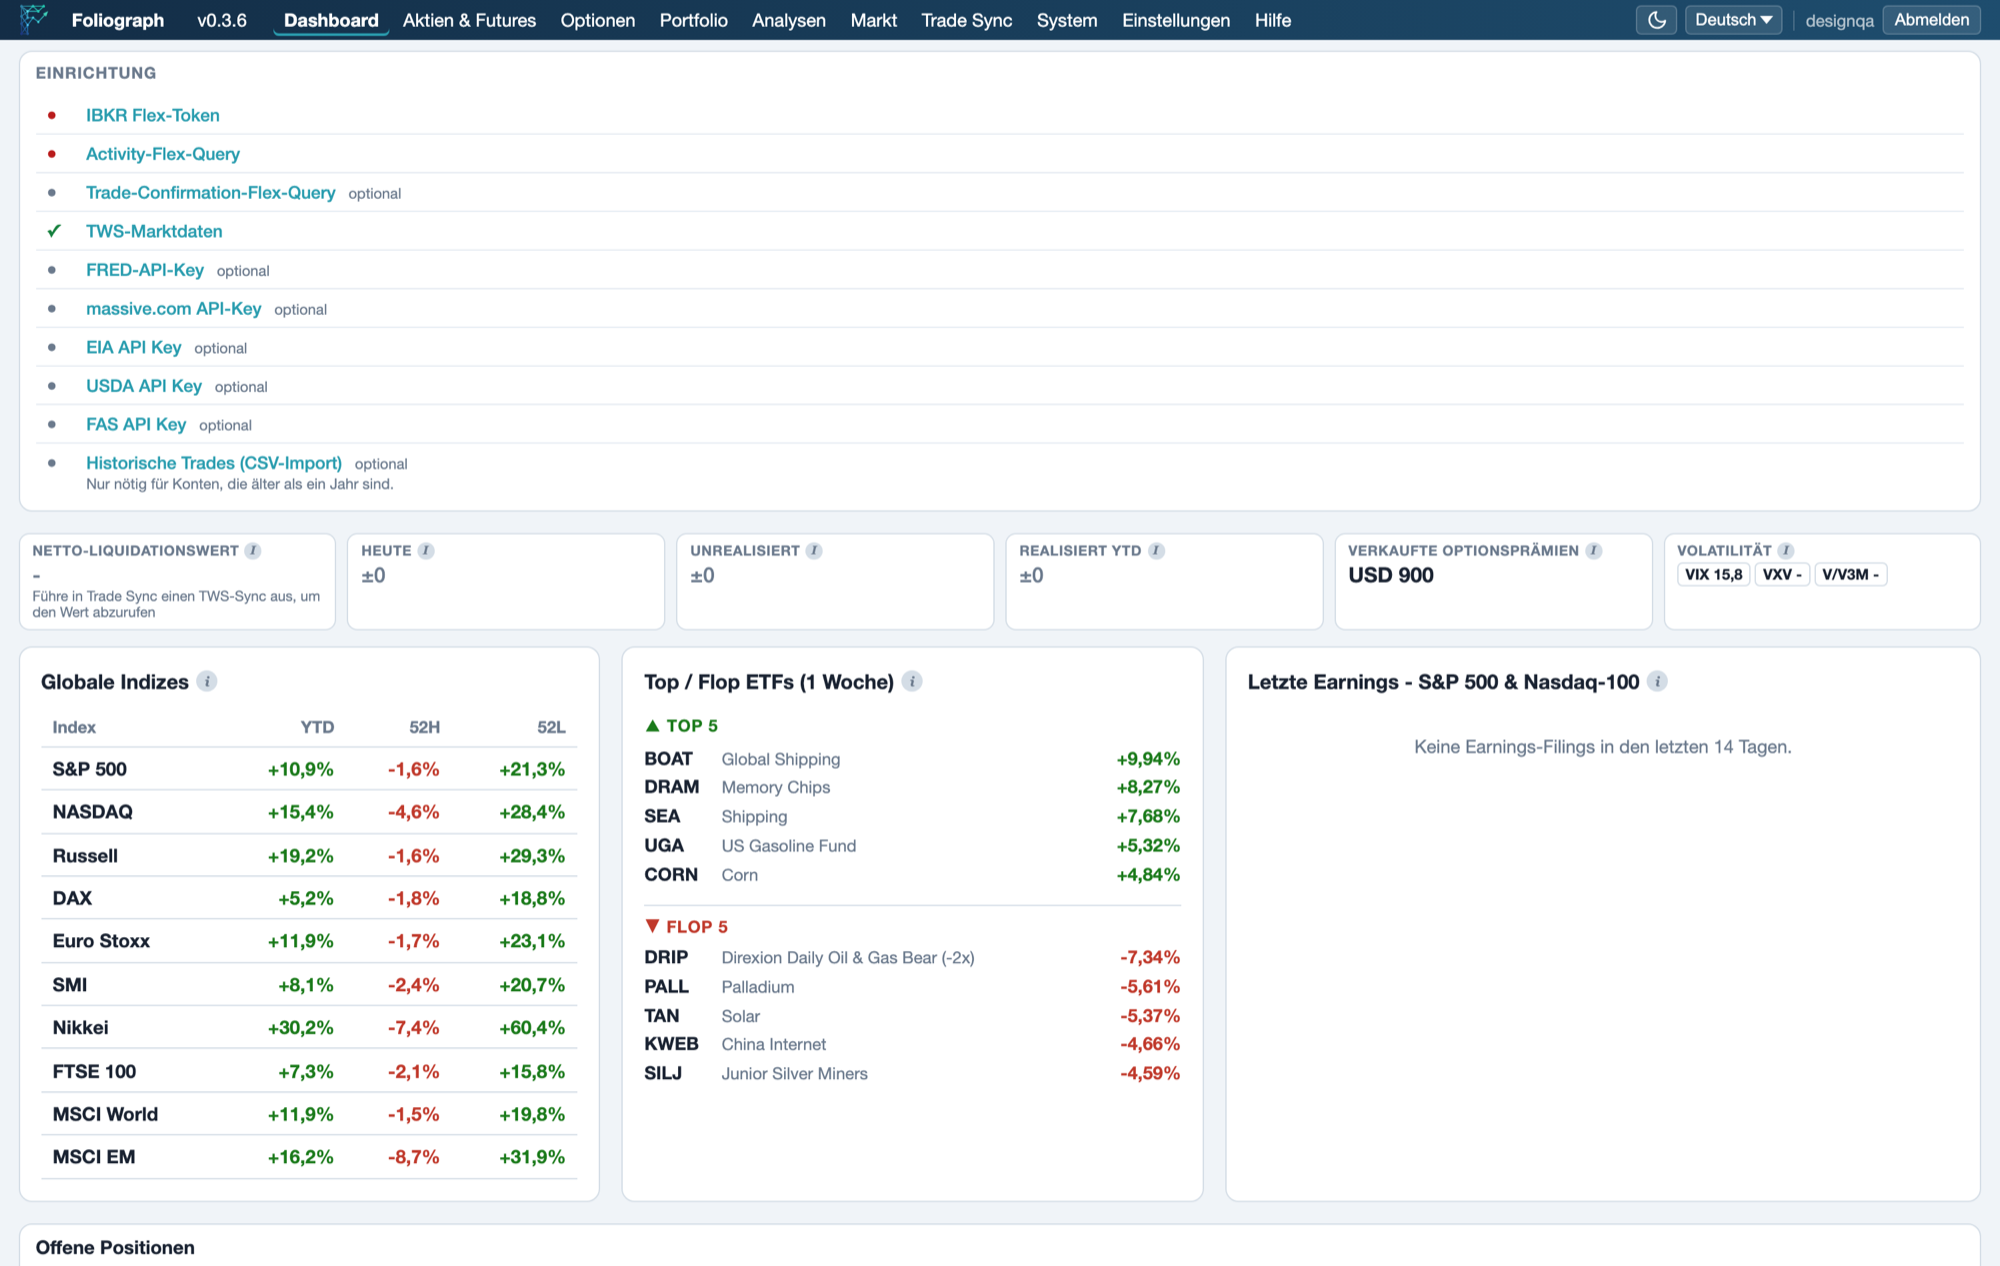Click the v0.3.6 version label
The image size is (2000, 1266).
click(221, 20)
